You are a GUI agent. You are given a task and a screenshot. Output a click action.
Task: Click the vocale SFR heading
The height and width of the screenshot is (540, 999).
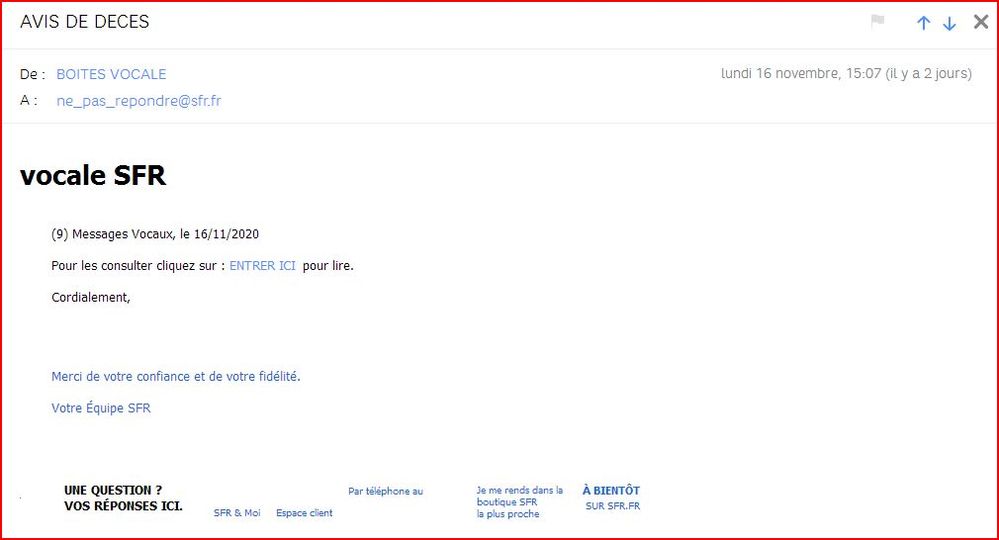tap(93, 176)
